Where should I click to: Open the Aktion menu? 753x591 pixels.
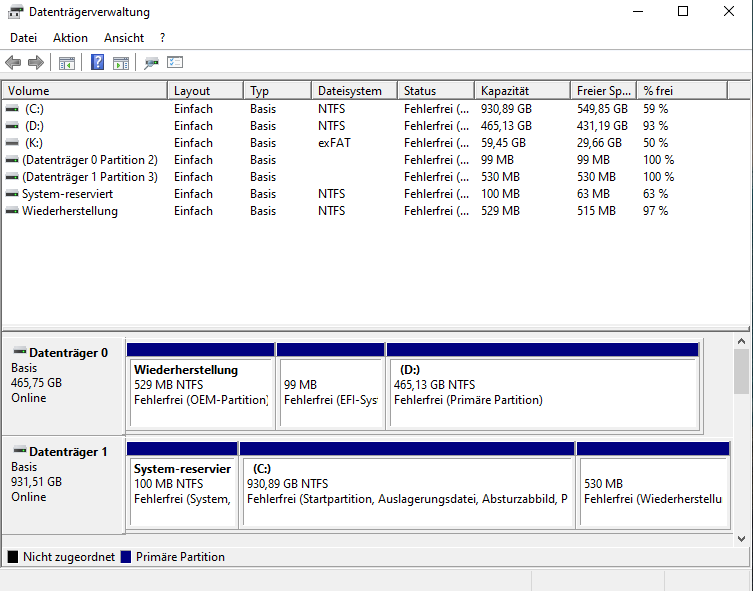click(71, 38)
